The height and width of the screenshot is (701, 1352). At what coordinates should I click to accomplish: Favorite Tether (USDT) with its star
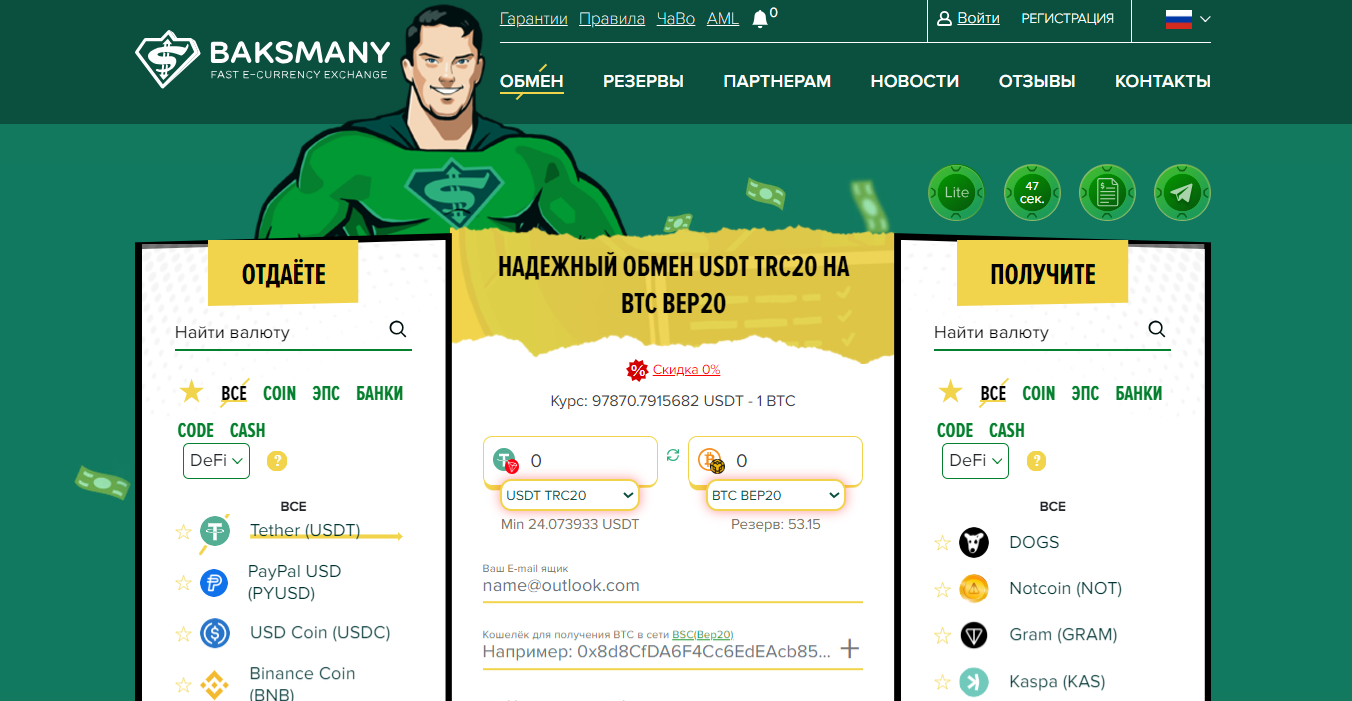tap(183, 532)
